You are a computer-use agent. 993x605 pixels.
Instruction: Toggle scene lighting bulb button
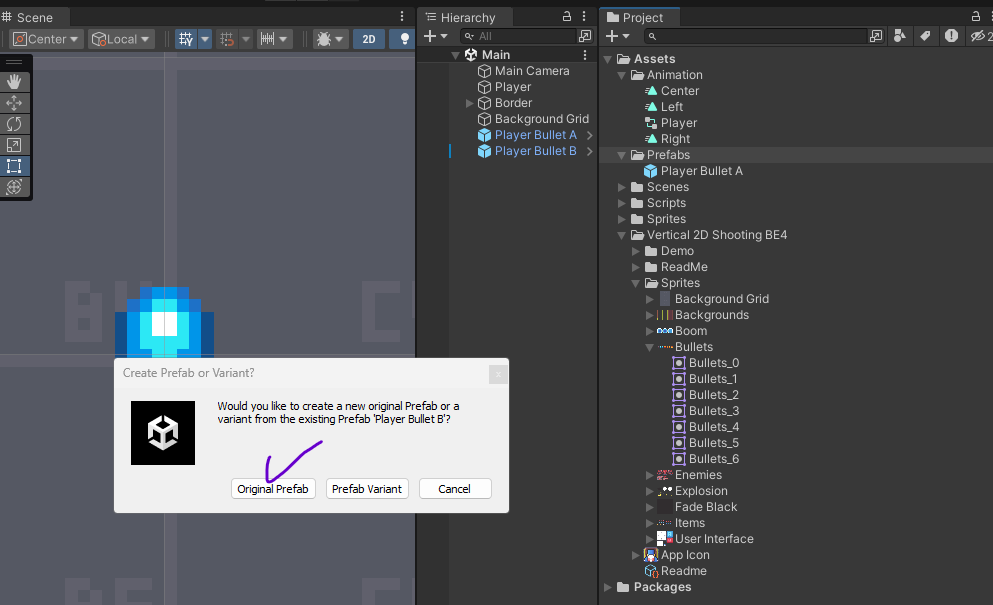404,39
